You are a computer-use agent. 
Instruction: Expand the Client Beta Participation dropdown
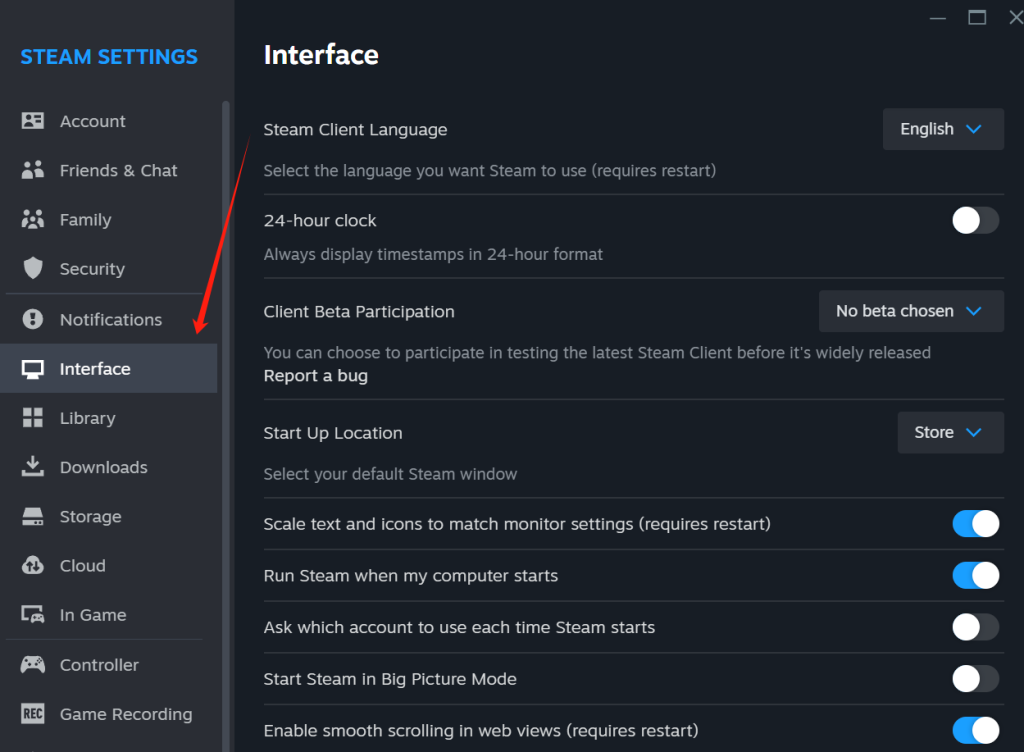click(911, 311)
